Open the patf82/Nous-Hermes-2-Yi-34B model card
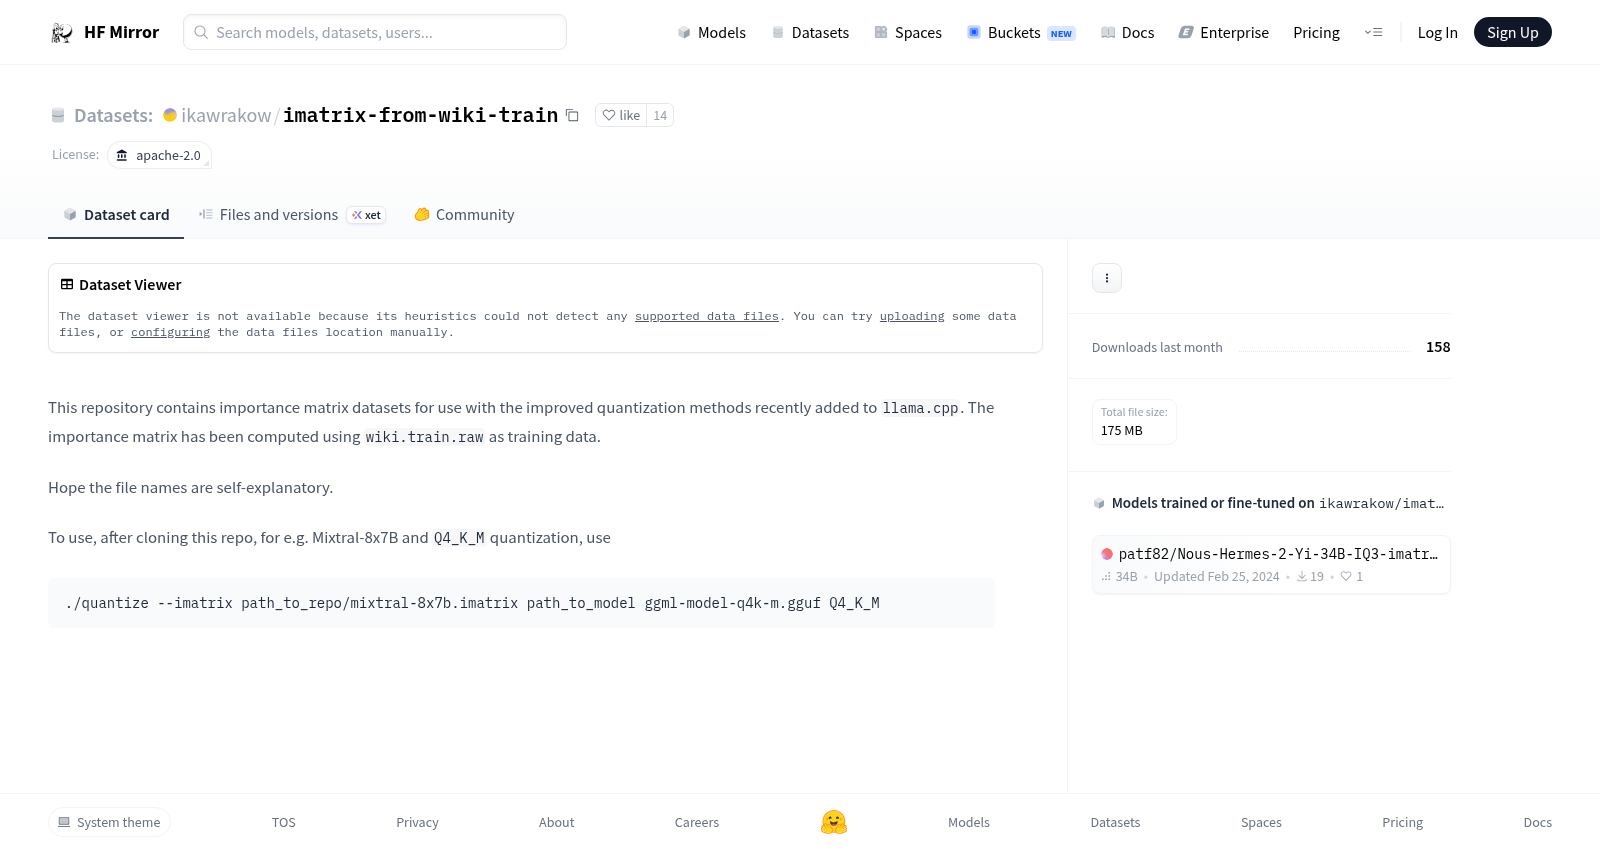Image resolution: width=1600 pixels, height=857 pixels. 1271,565
